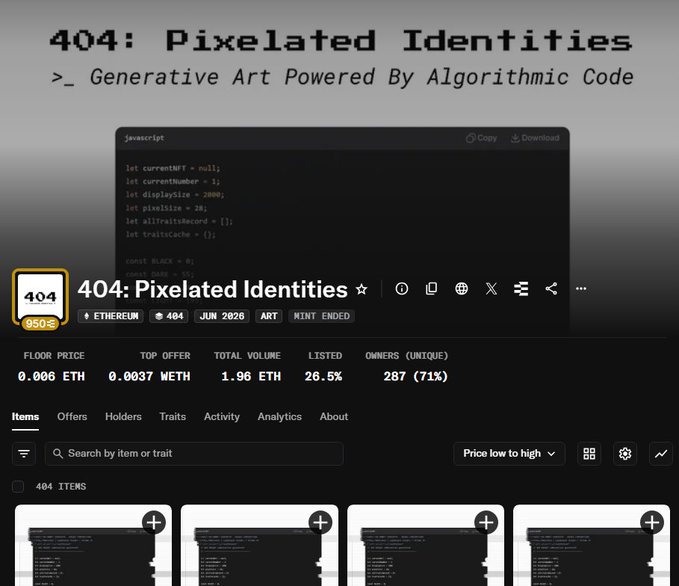Click the TOTAL VOLUME label
Screen dimensions: 679x586
click(x=247, y=356)
